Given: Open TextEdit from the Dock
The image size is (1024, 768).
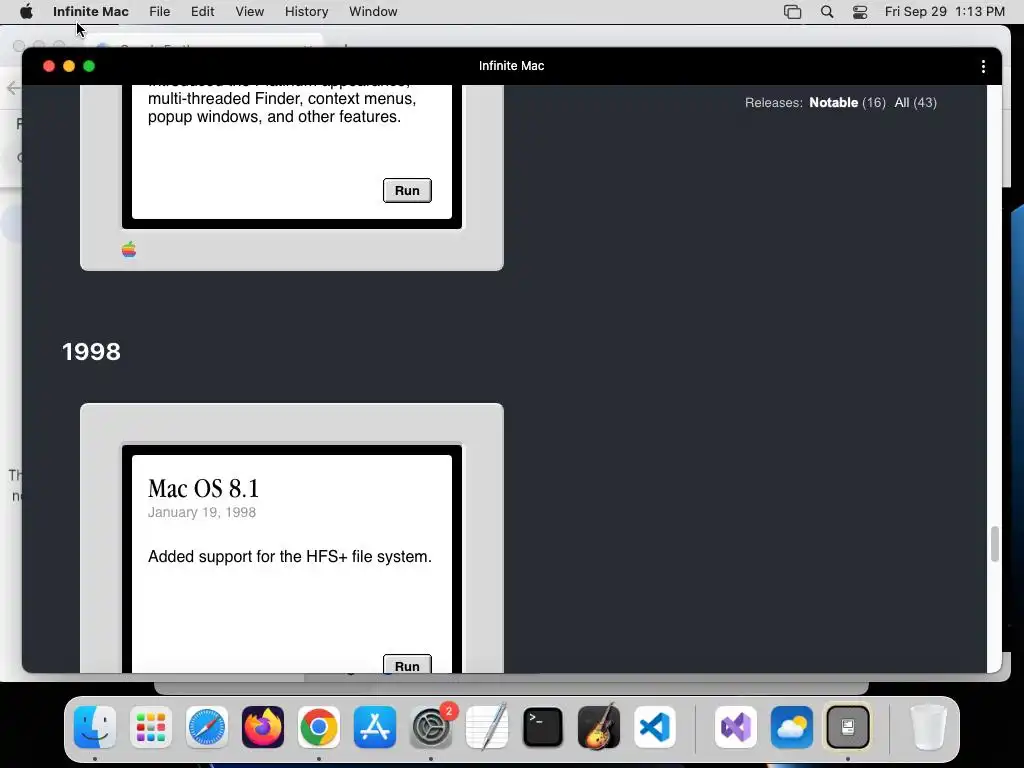Looking at the screenshot, I should pos(487,727).
